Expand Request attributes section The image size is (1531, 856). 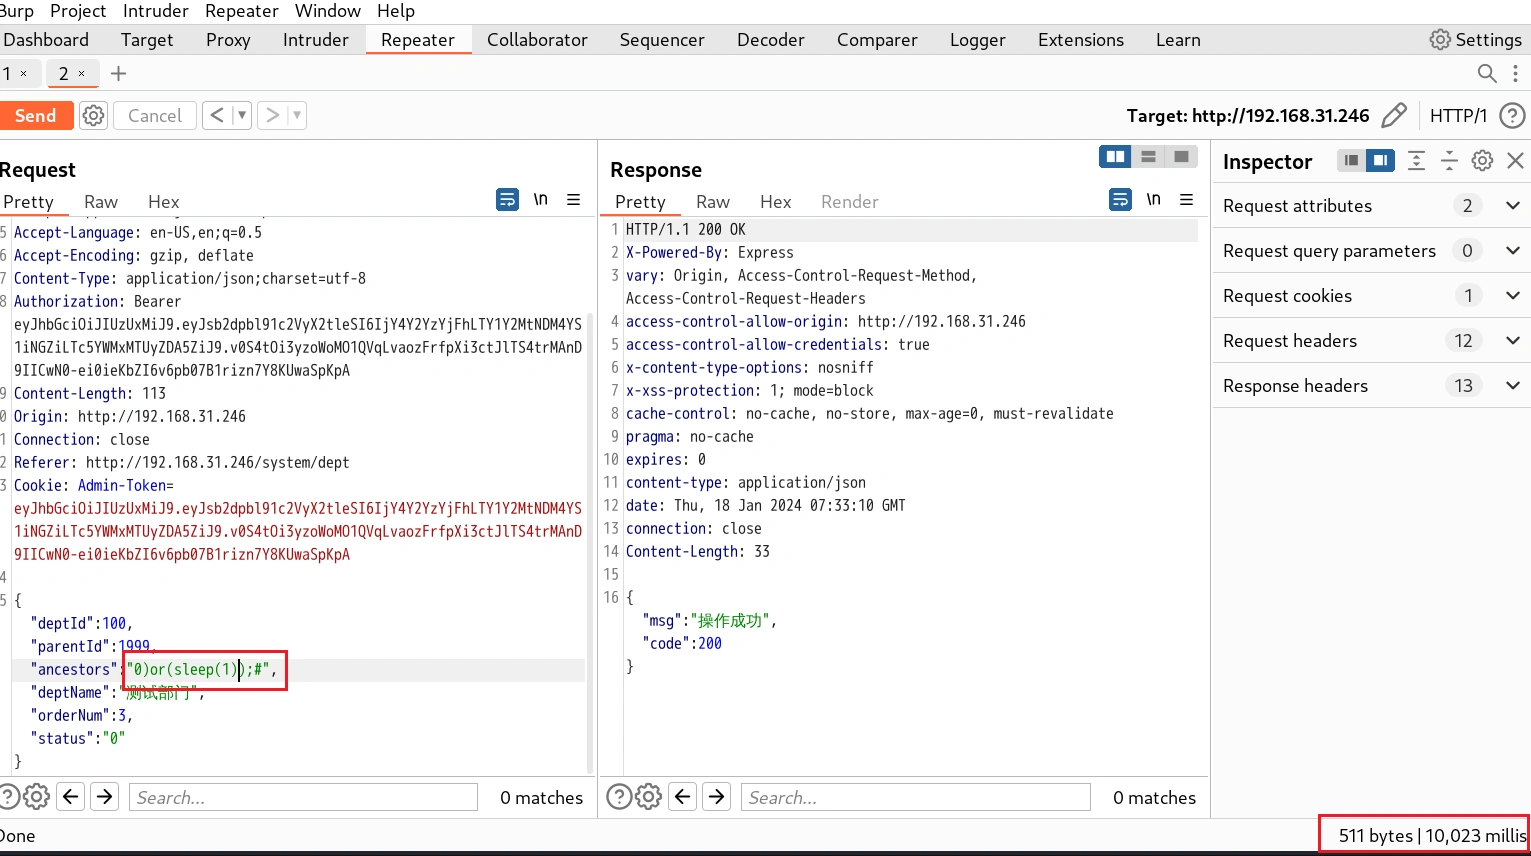point(1512,206)
